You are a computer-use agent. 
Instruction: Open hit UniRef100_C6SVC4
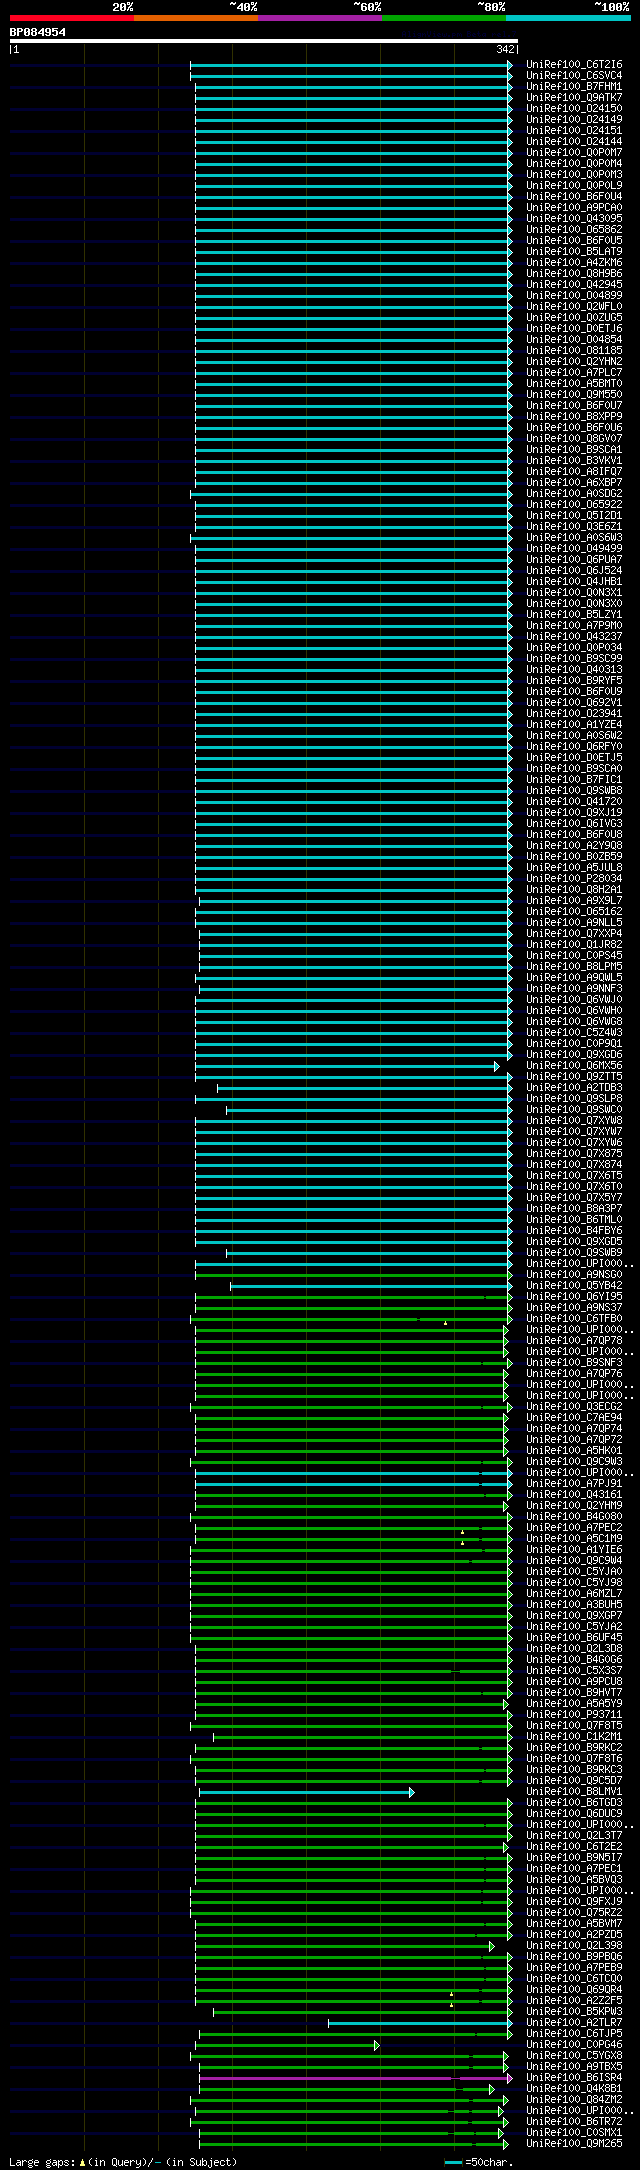(x=574, y=76)
